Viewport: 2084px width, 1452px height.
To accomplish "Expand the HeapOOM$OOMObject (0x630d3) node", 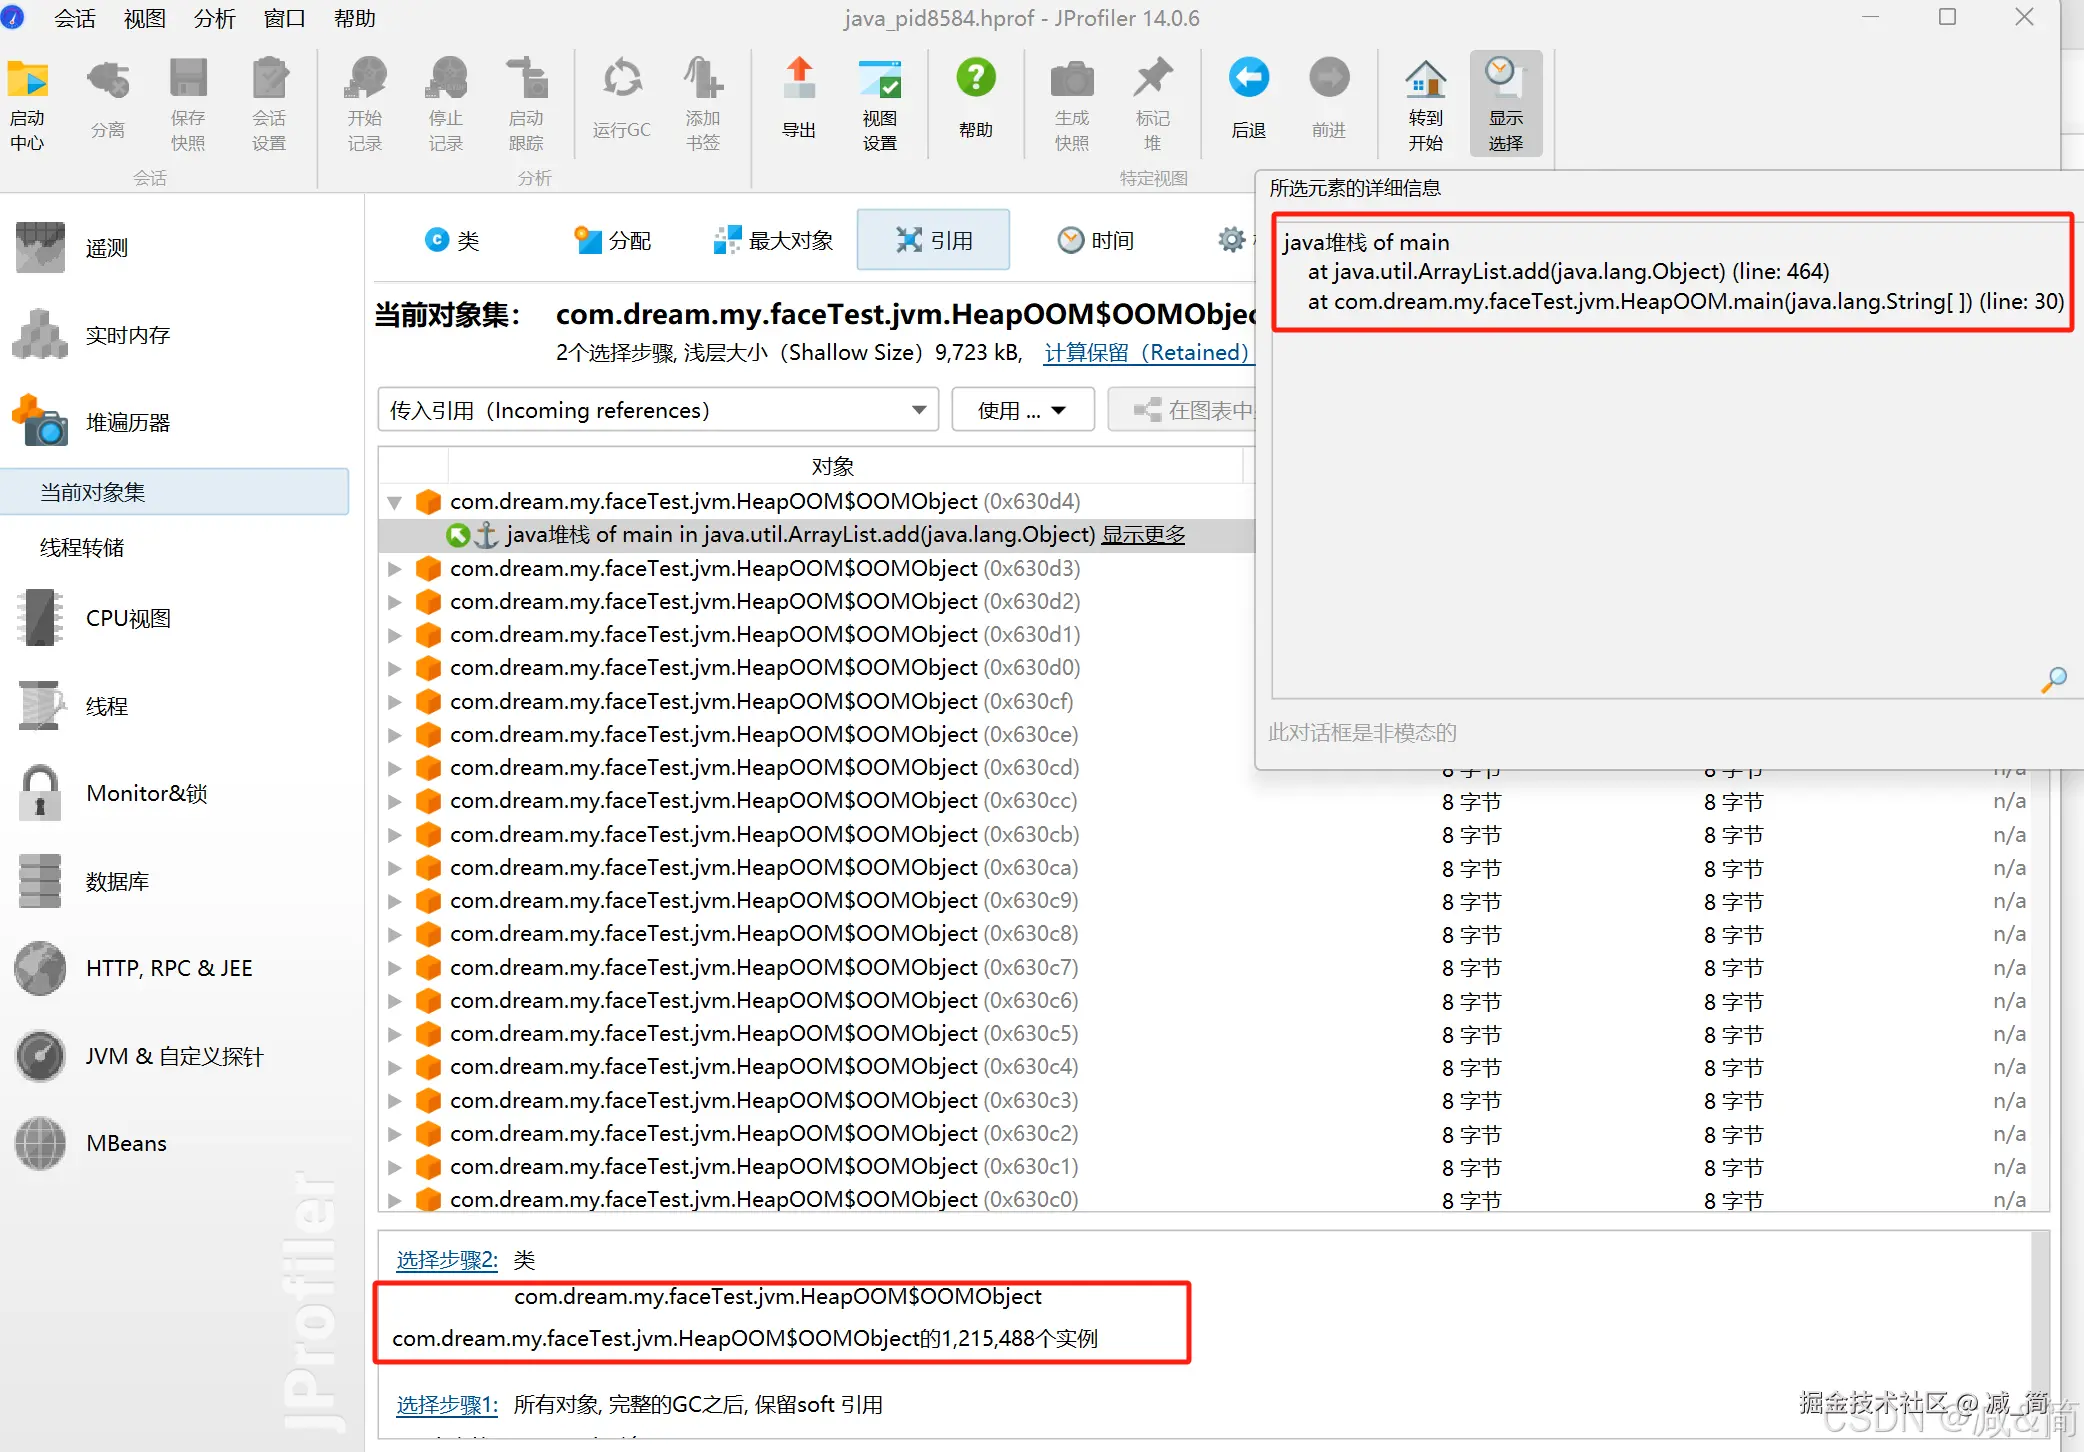I will [x=395, y=569].
